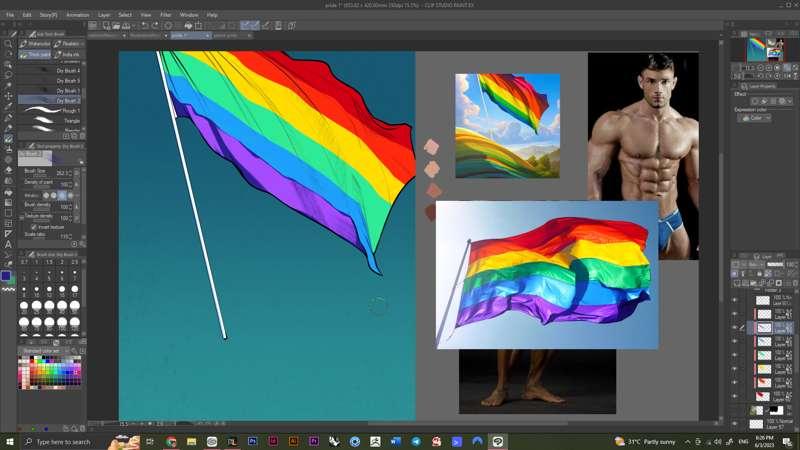800x450 pixels.
Task: Select the Eraser tool in the tool palette
Action: click(x=8, y=170)
